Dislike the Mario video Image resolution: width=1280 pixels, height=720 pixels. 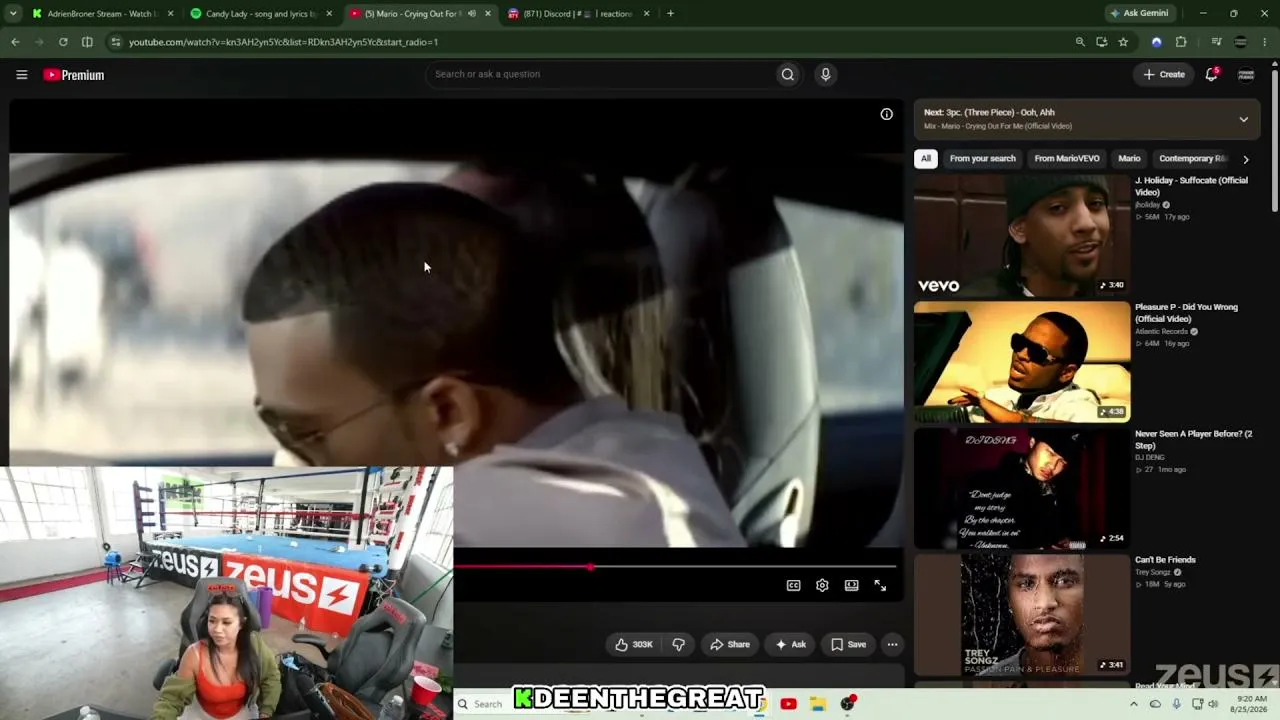click(678, 644)
